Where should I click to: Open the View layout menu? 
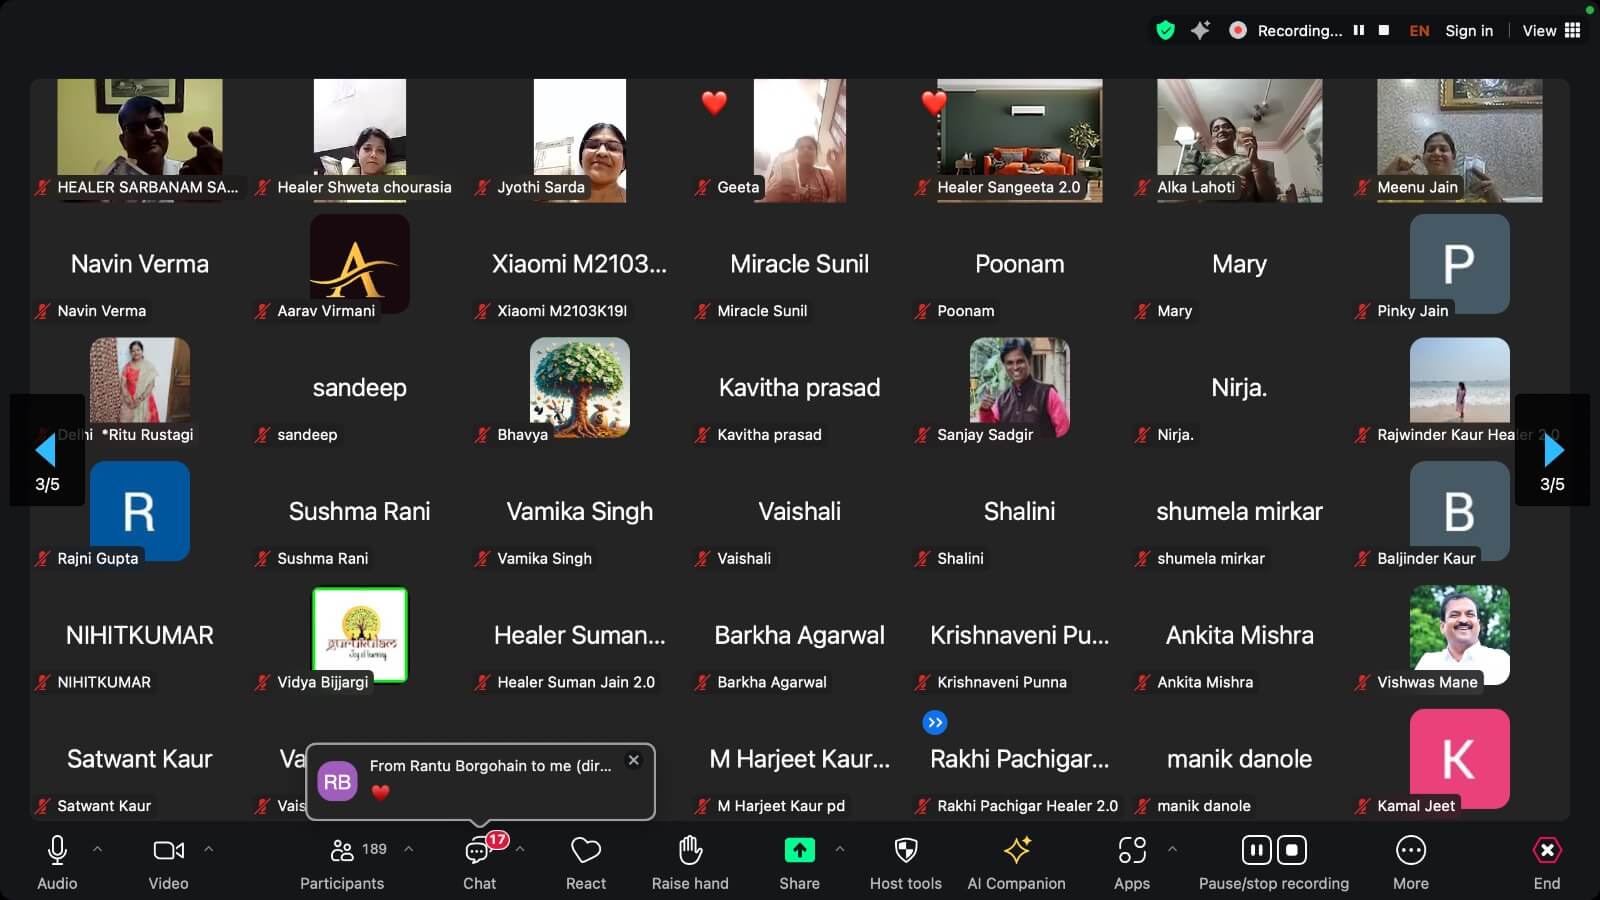point(1551,31)
